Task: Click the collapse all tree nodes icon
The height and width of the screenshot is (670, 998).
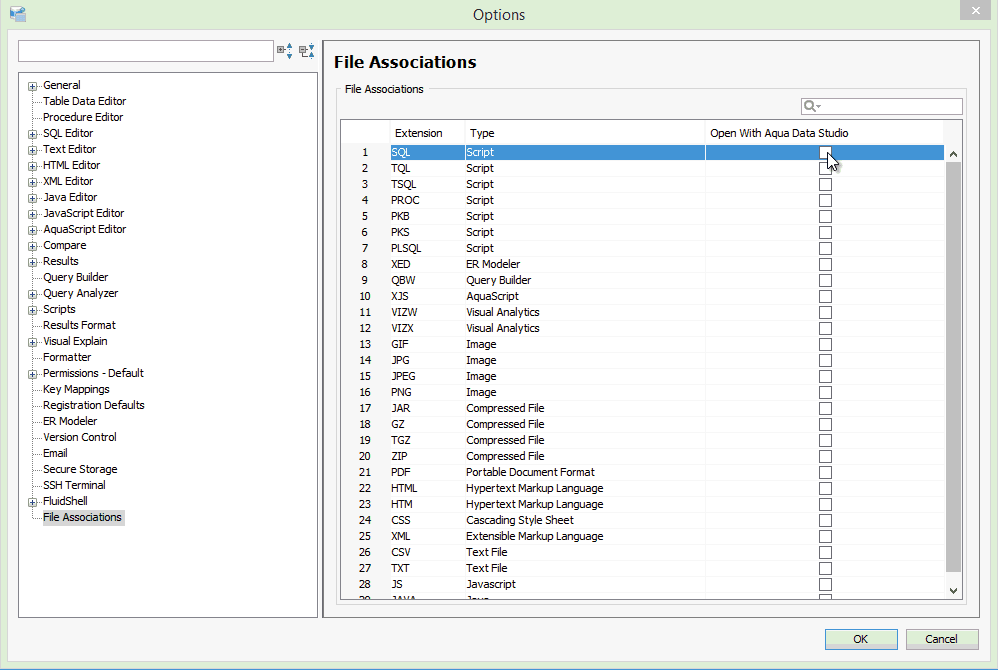Action: [x=307, y=51]
